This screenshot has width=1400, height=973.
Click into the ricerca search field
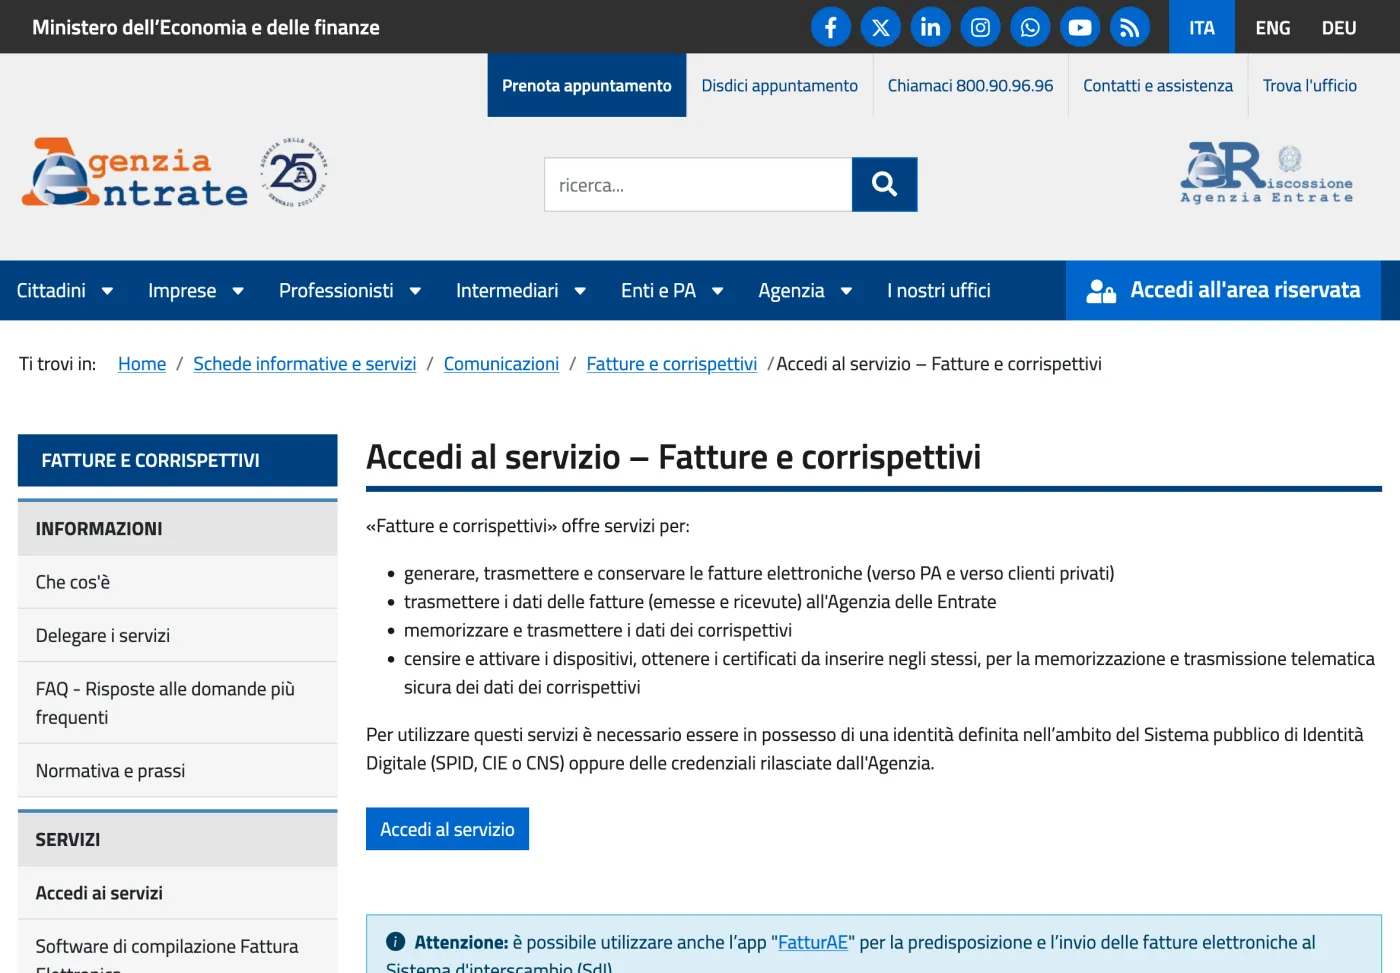click(x=698, y=184)
